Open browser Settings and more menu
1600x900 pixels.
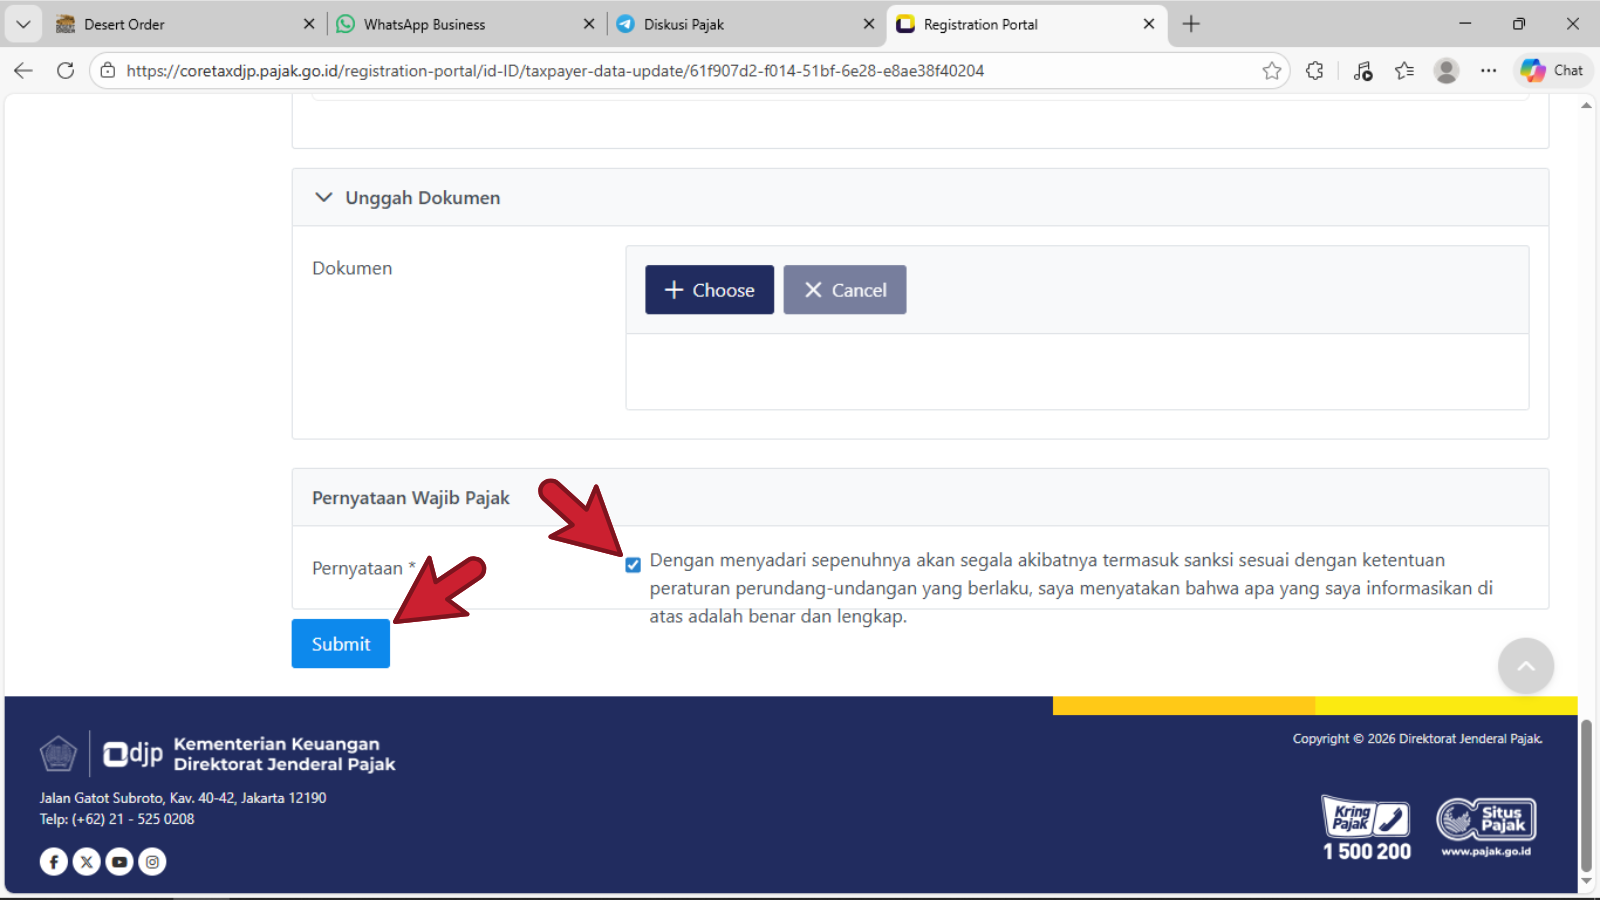coord(1488,71)
